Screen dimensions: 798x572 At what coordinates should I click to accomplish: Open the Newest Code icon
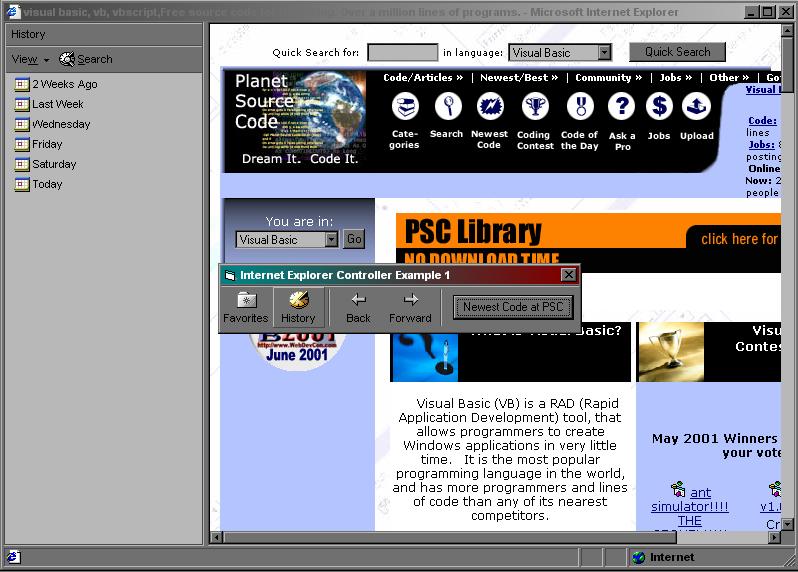(x=489, y=107)
